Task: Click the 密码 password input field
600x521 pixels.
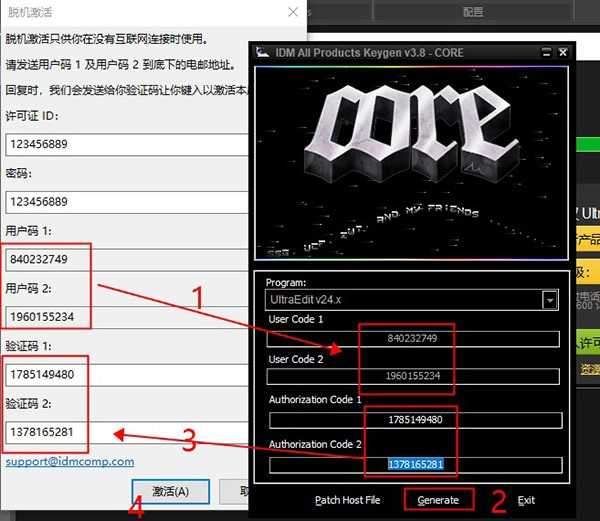Action: 127,202
